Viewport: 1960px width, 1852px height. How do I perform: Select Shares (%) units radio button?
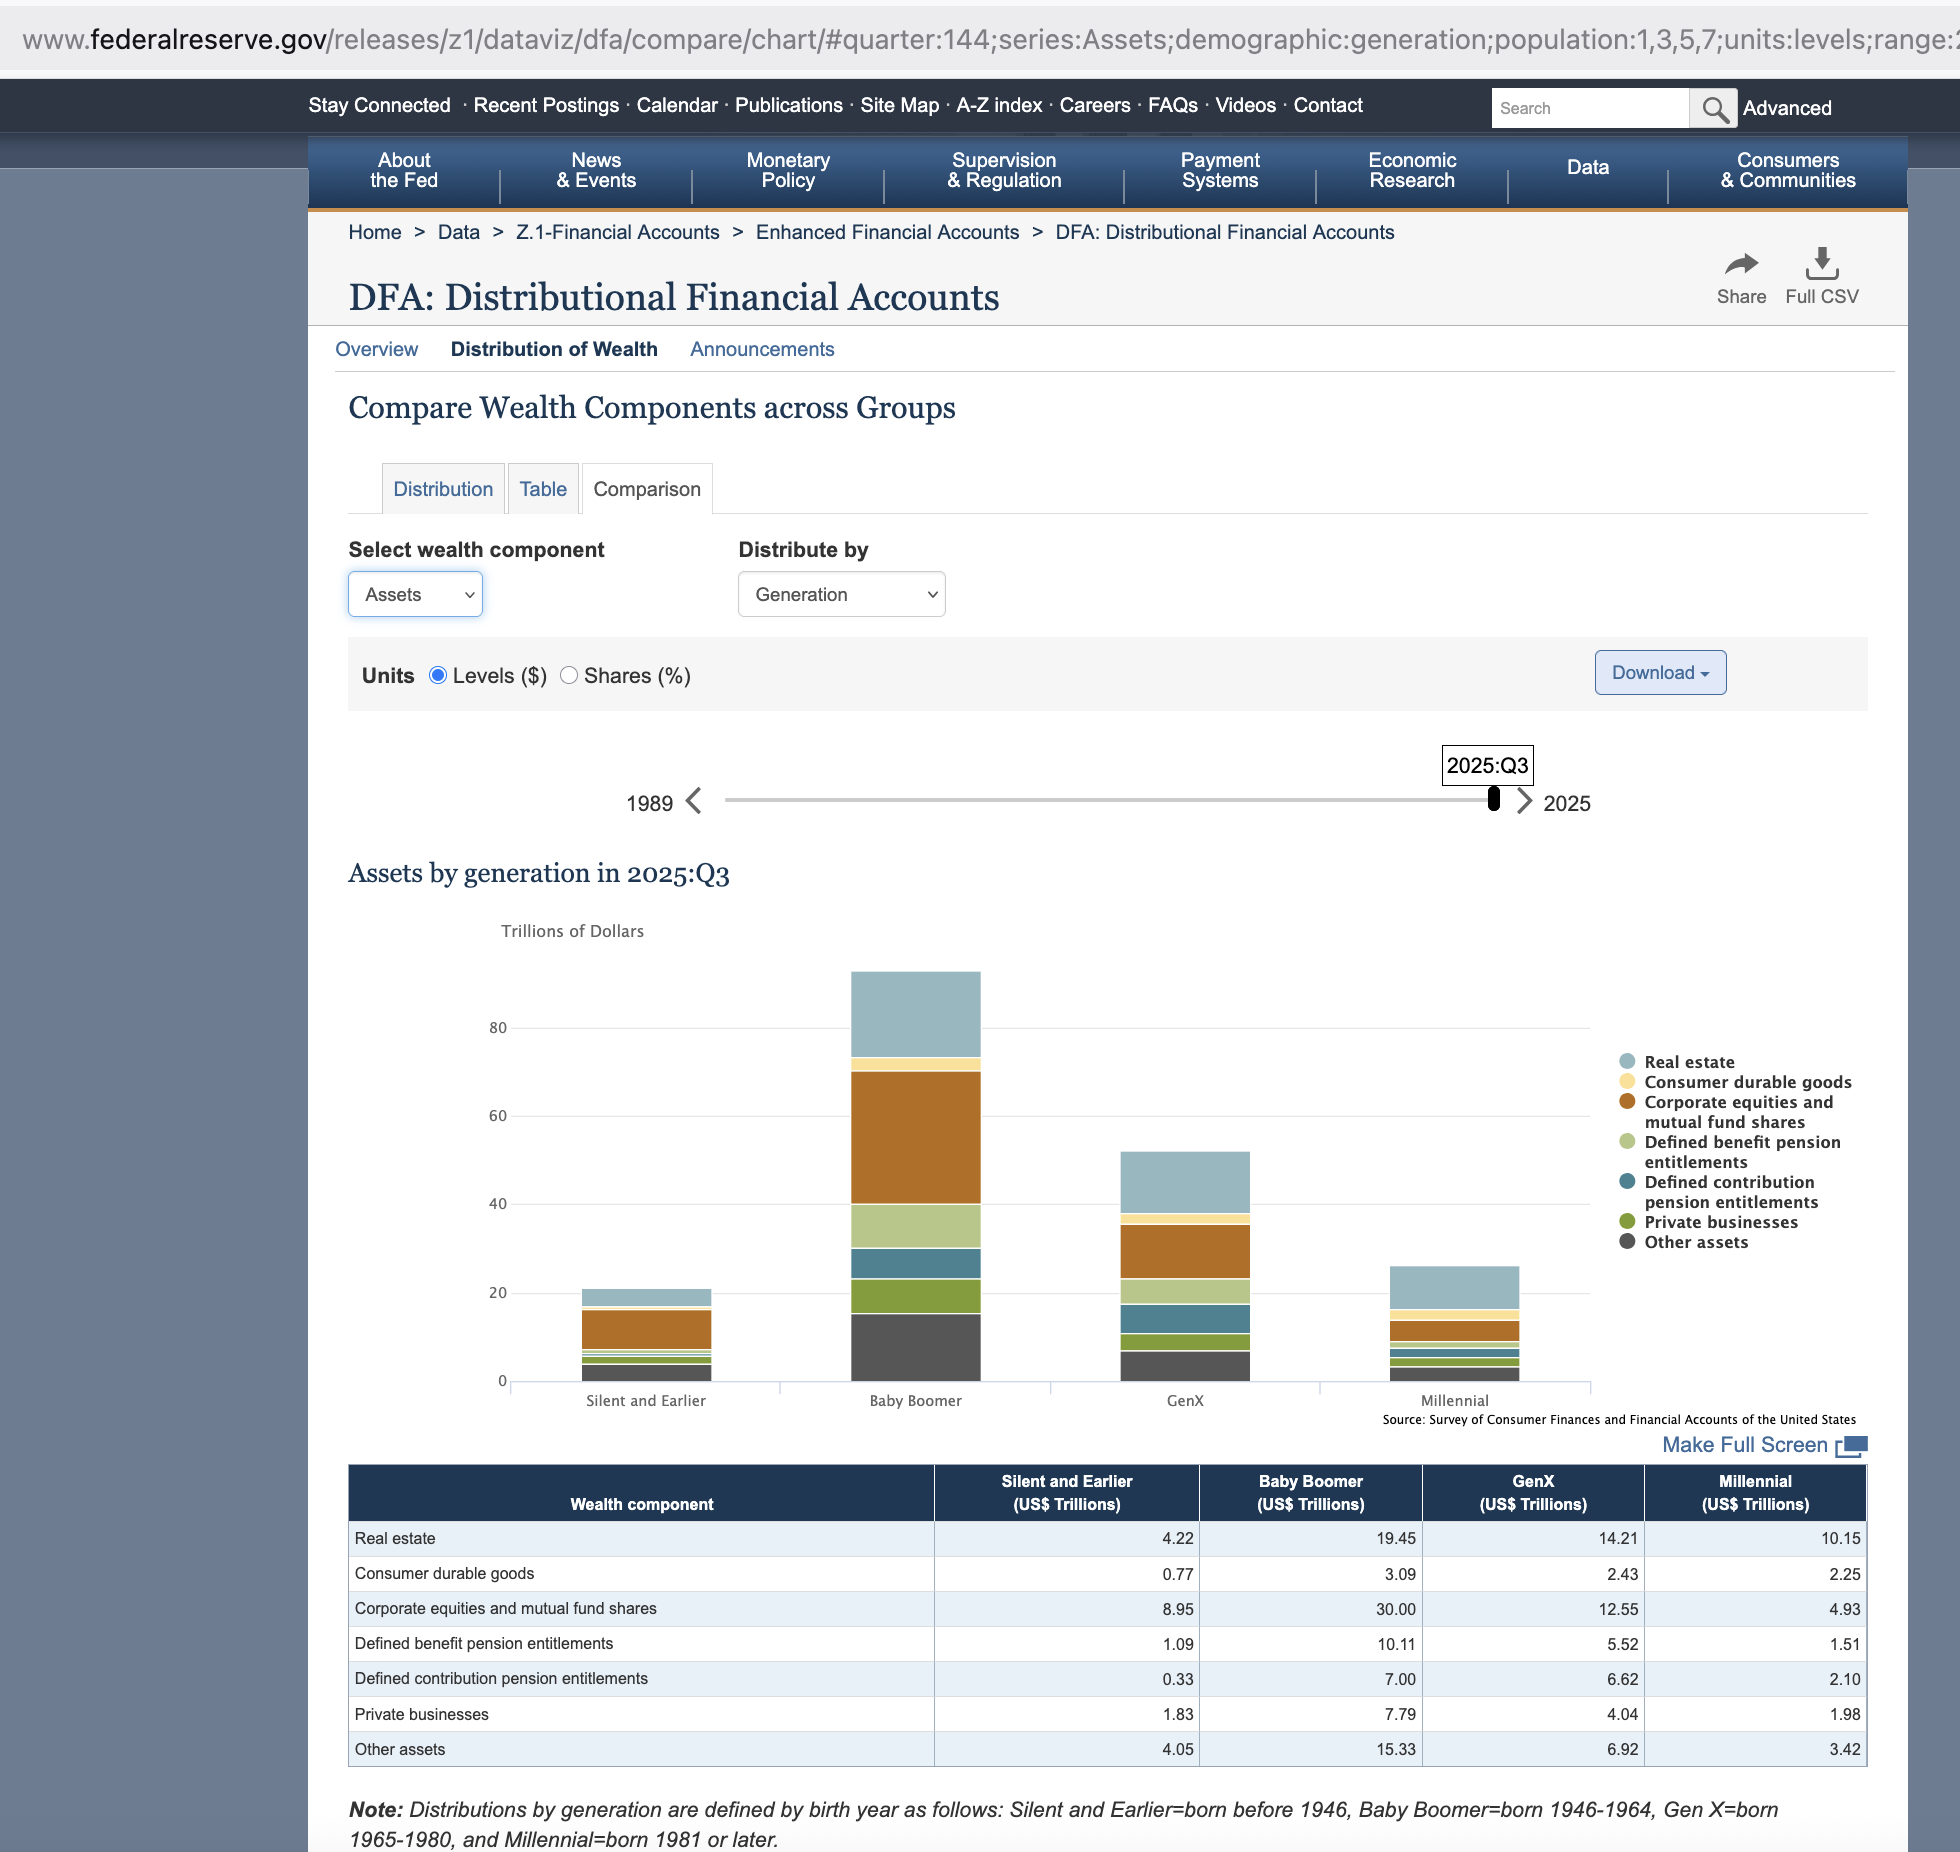(x=569, y=675)
